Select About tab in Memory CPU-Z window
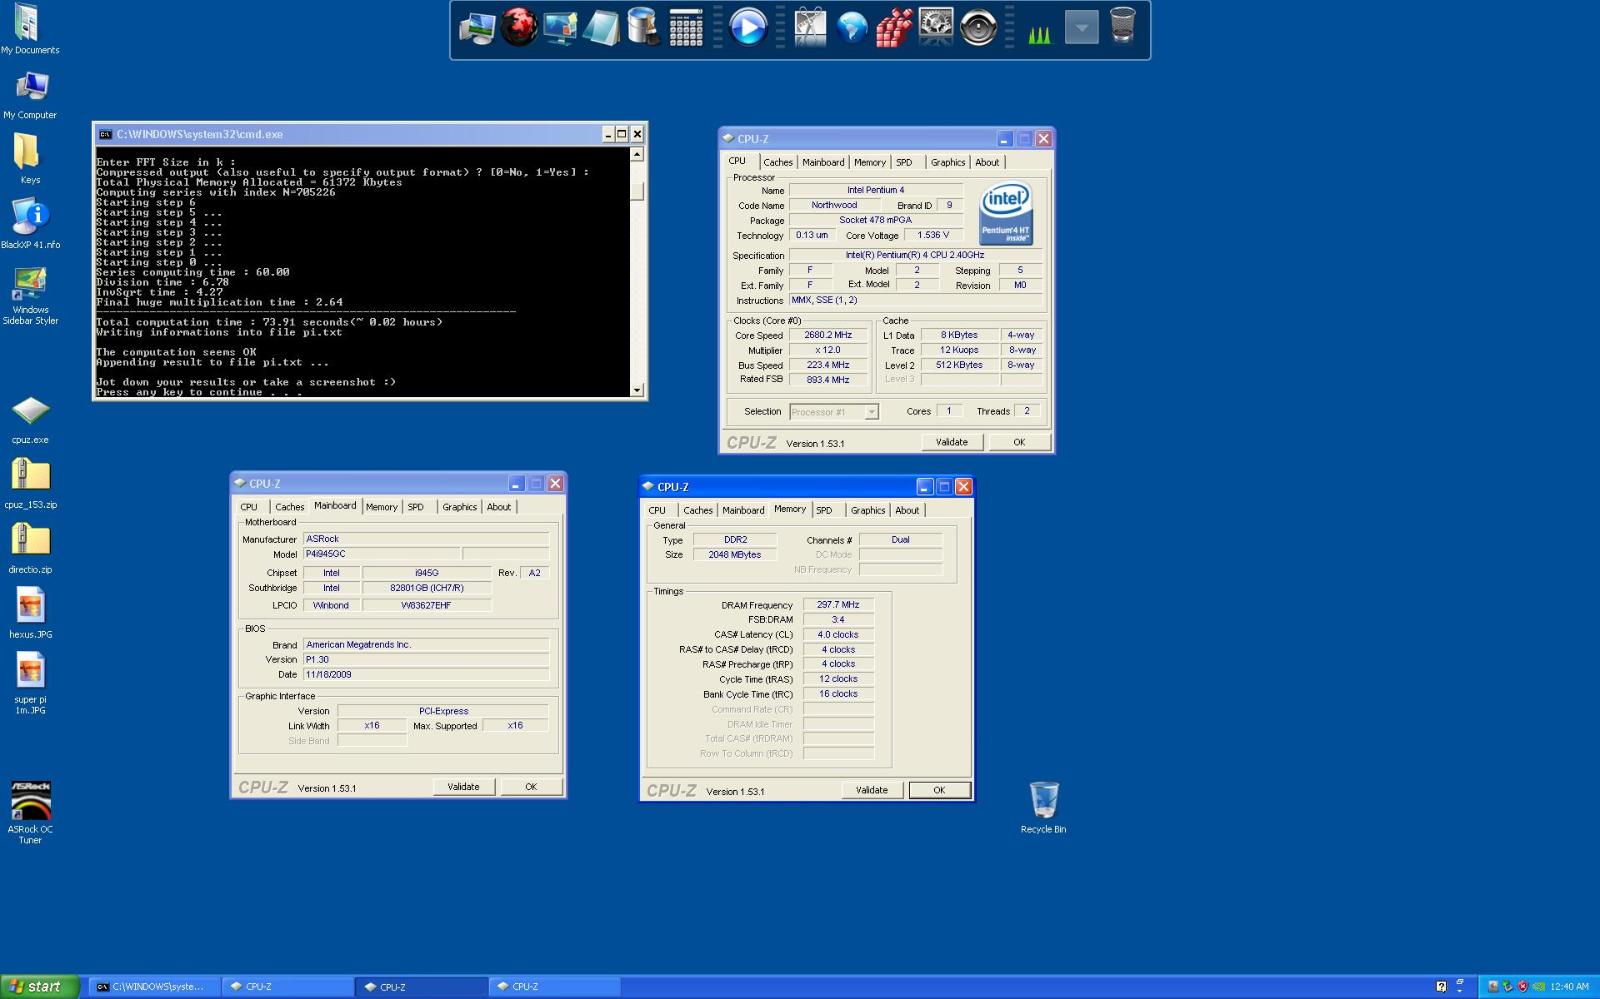This screenshot has height=999, width=1600. pyautogui.click(x=907, y=510)
